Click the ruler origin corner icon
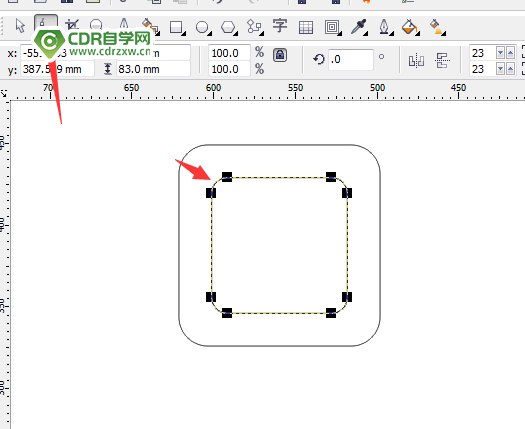The width and height of the screenshot is (525, 429). coord(4,93)
